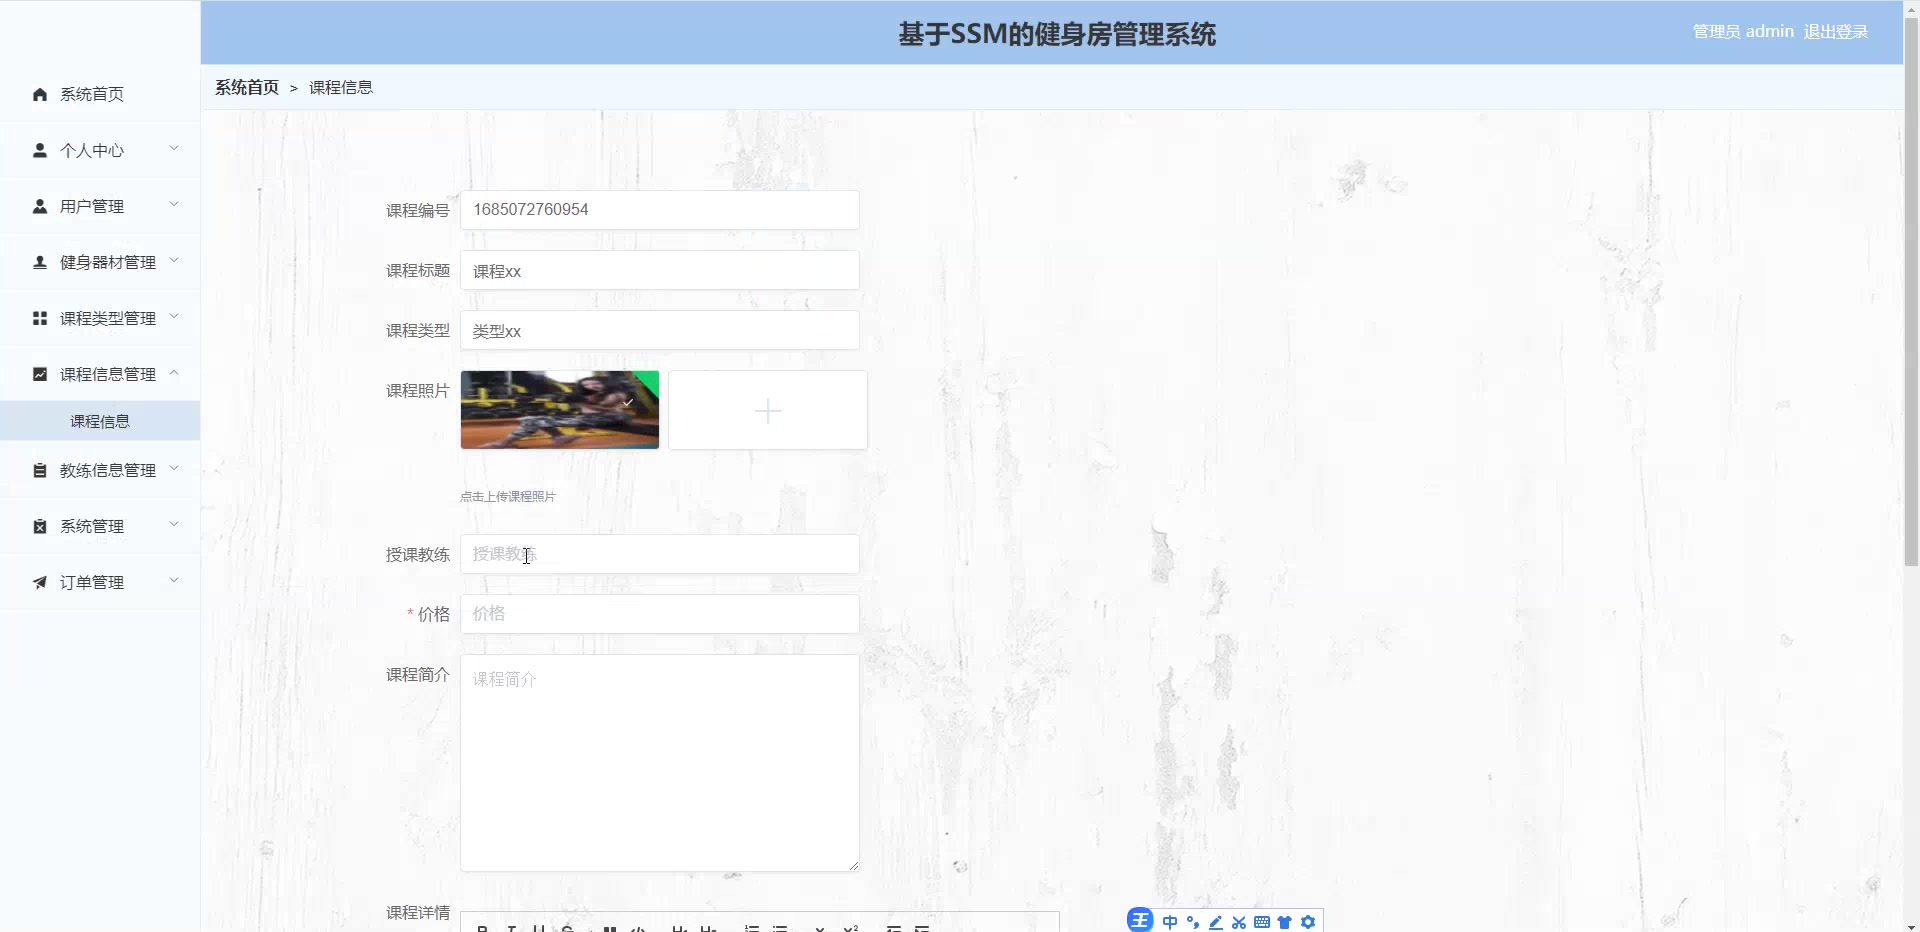The height and width of the screenshot is (932, 1920).
Task: Click the uploaded course photo thumbnail
Action: tap(560, 410)
